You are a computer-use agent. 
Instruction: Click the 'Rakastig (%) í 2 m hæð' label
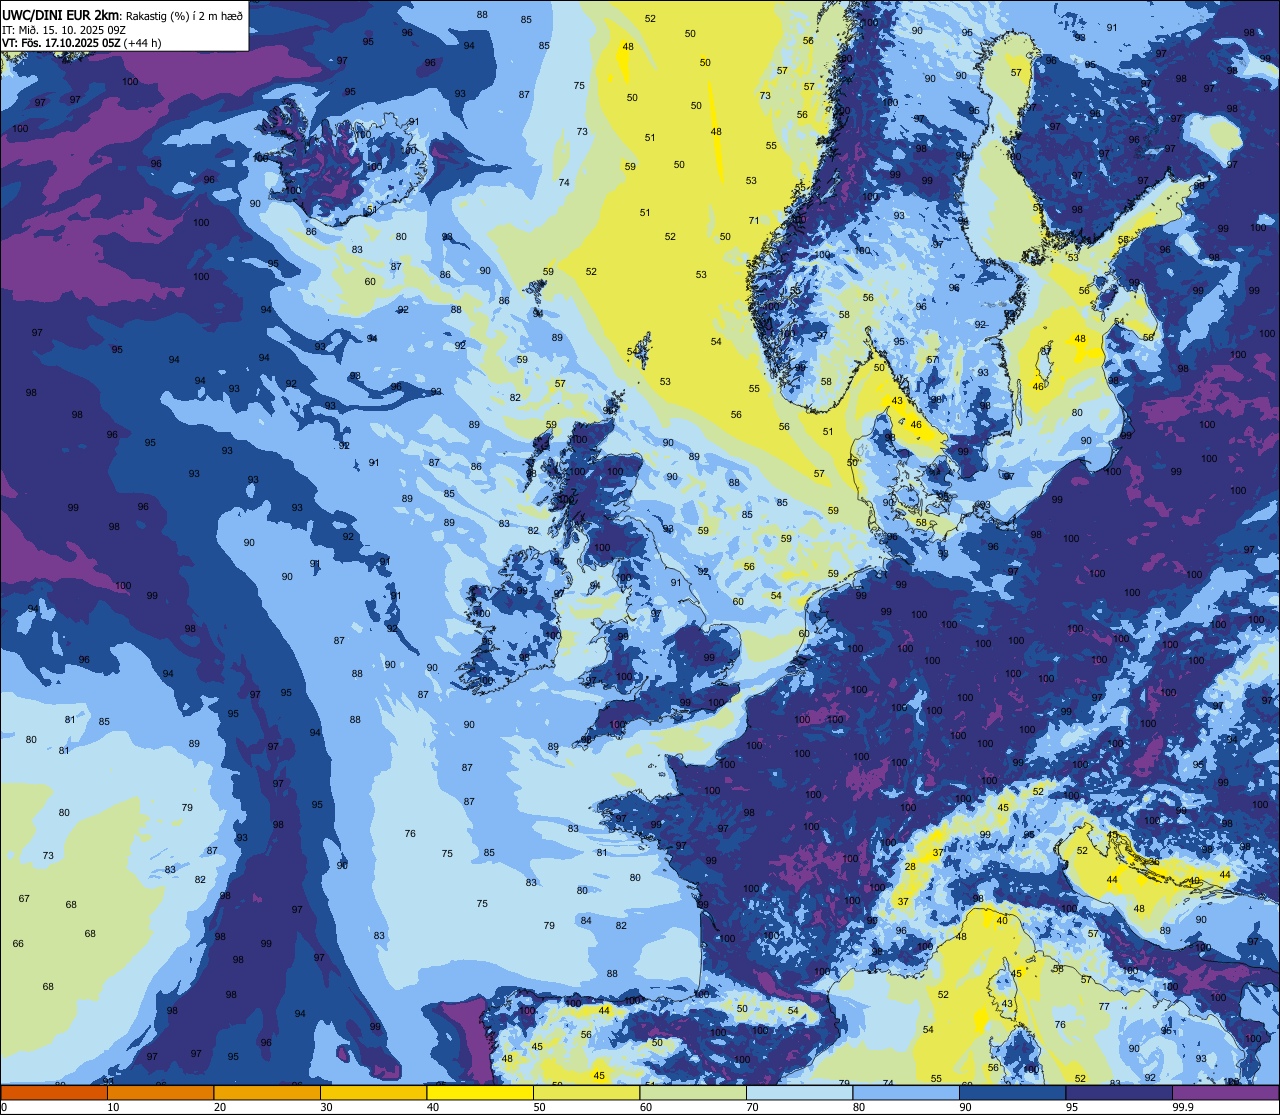point(184,16)
